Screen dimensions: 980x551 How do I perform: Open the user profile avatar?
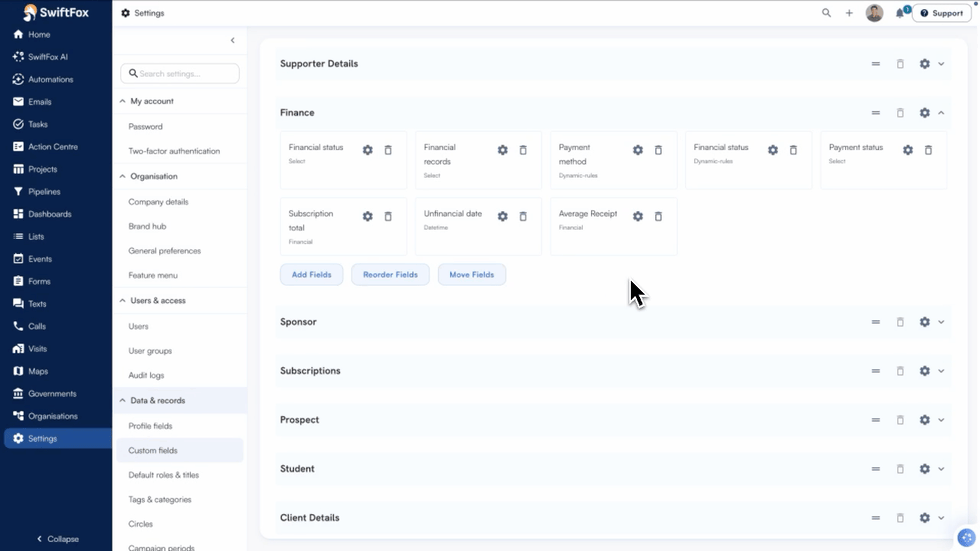(874, 12)
